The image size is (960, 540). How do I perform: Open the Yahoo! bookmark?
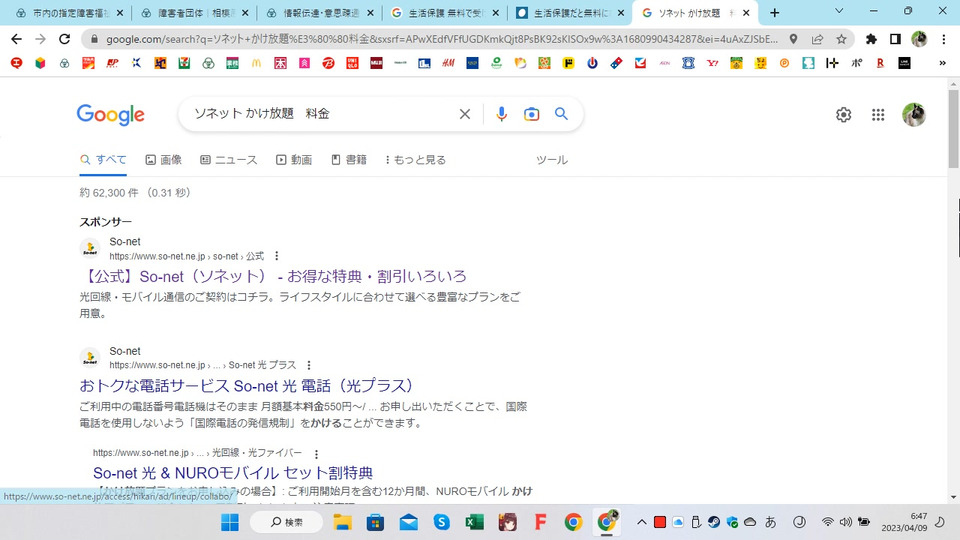(712, 63)
